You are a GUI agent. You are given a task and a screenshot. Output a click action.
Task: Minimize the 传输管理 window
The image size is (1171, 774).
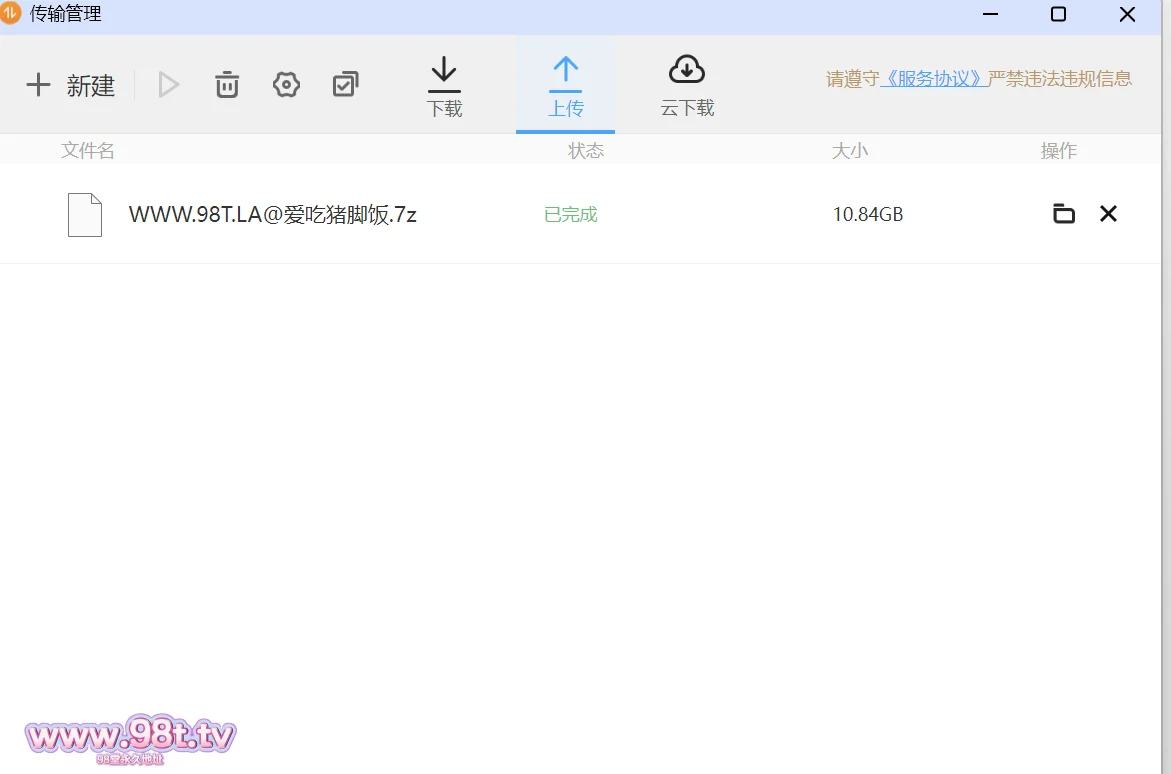click(x=990, y=15)
